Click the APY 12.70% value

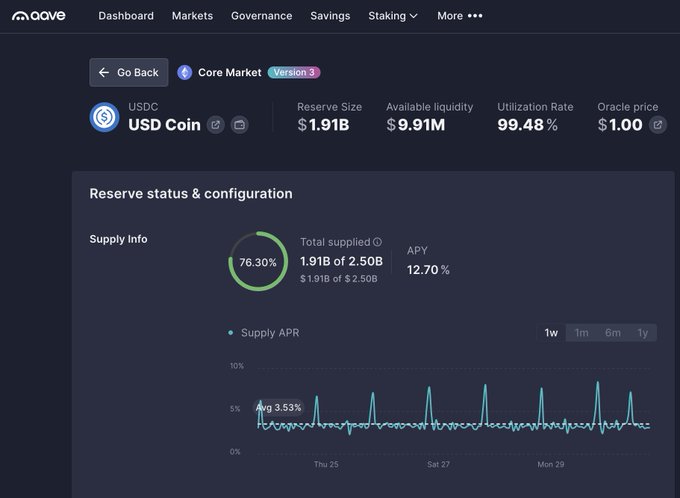coord(428,270)
